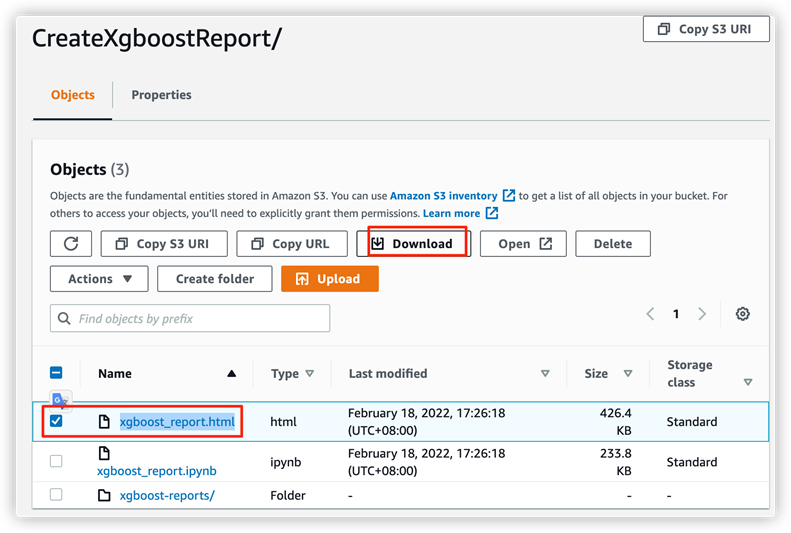791x533 pixels.
Task: Open the xgboost-reports/ folder link
Action: point(167,495)
